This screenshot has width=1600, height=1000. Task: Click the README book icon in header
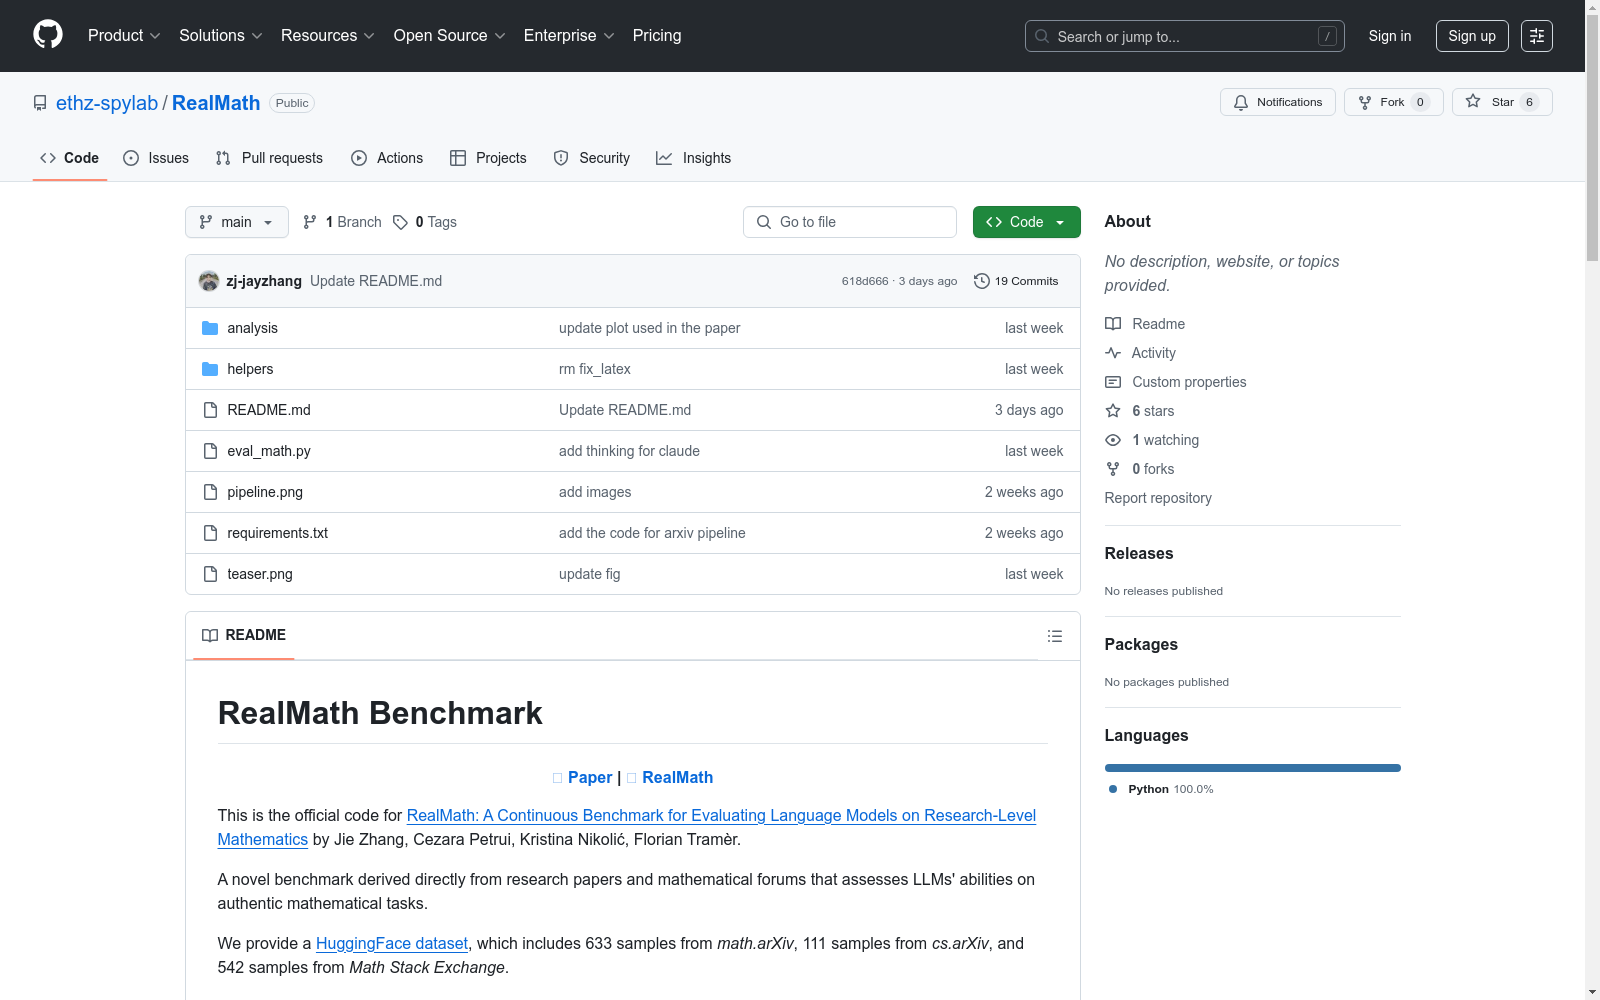pyautogui.click(x=210, y=635)
